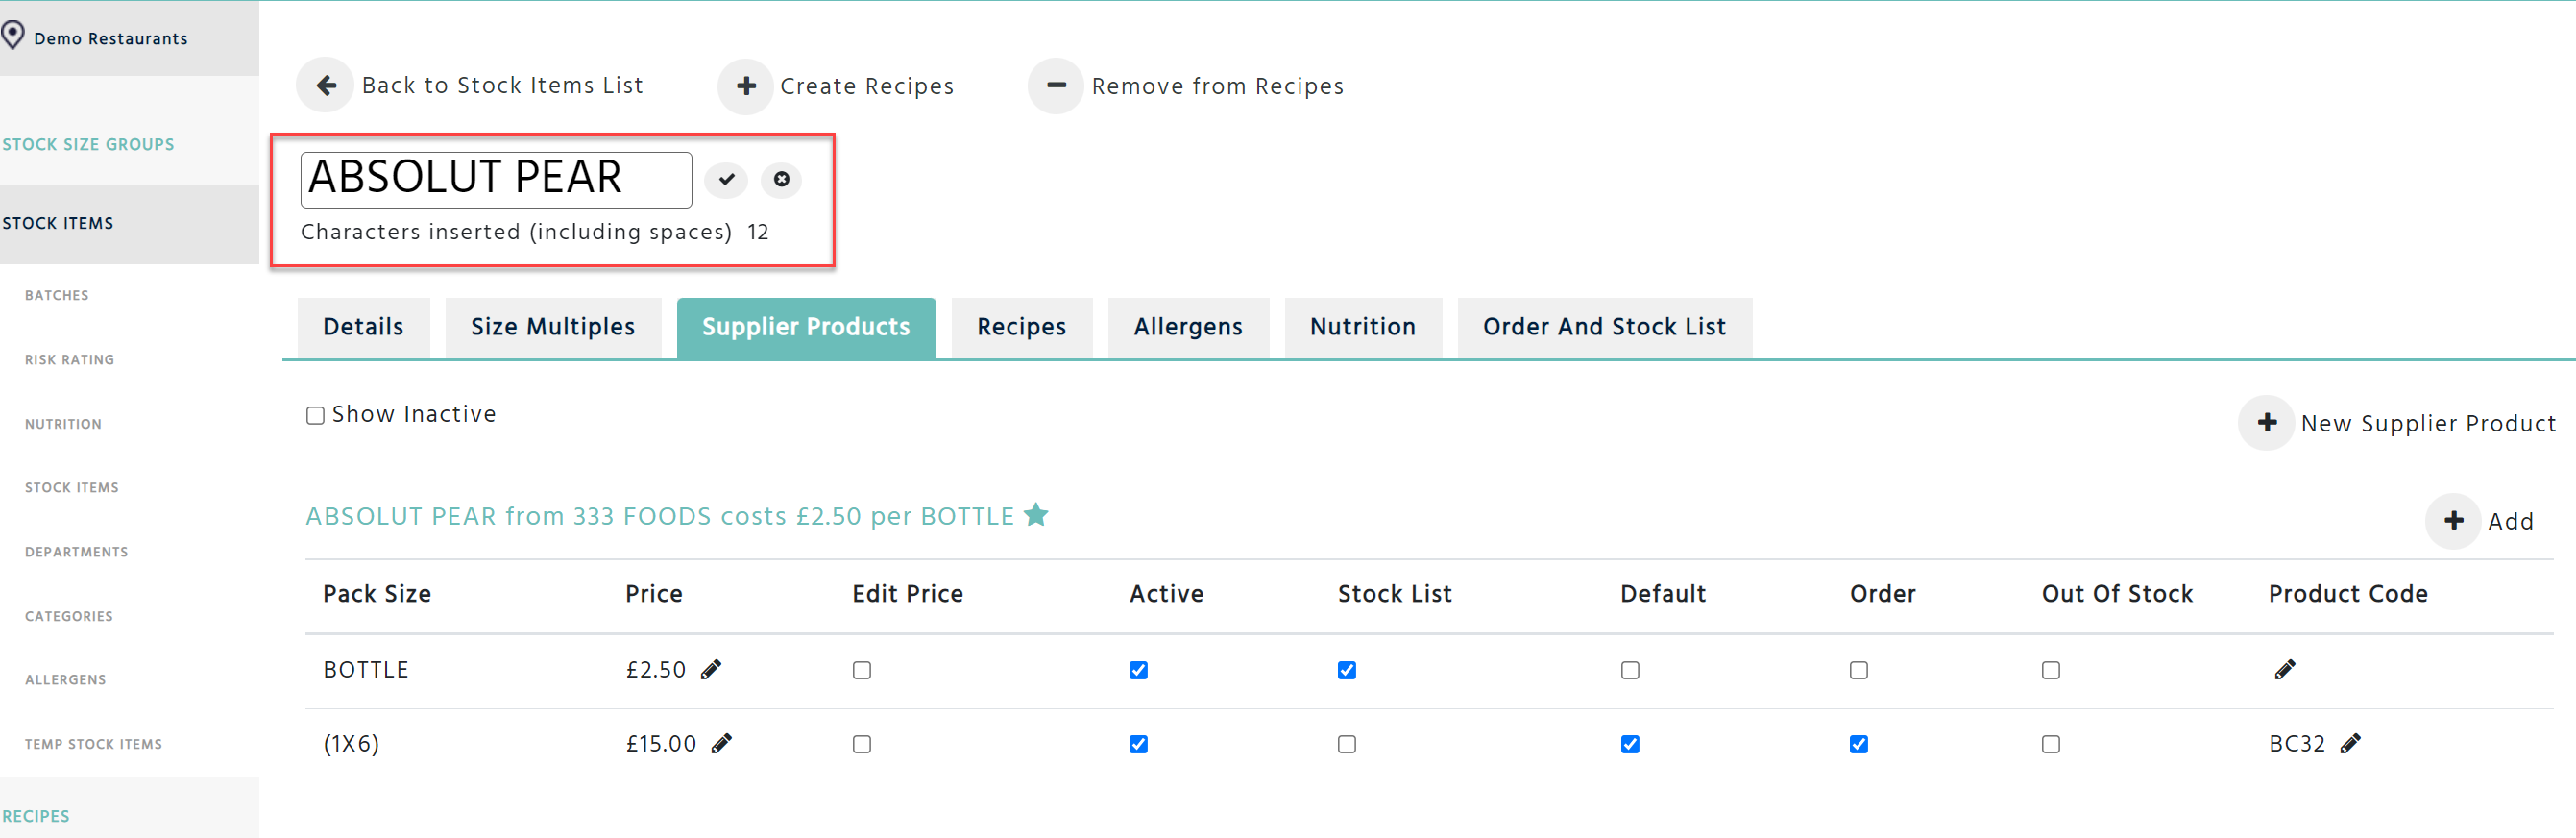2576x838 pixels.
Task: Uncheck Active for BOTTLE row
Action: 1139,670
